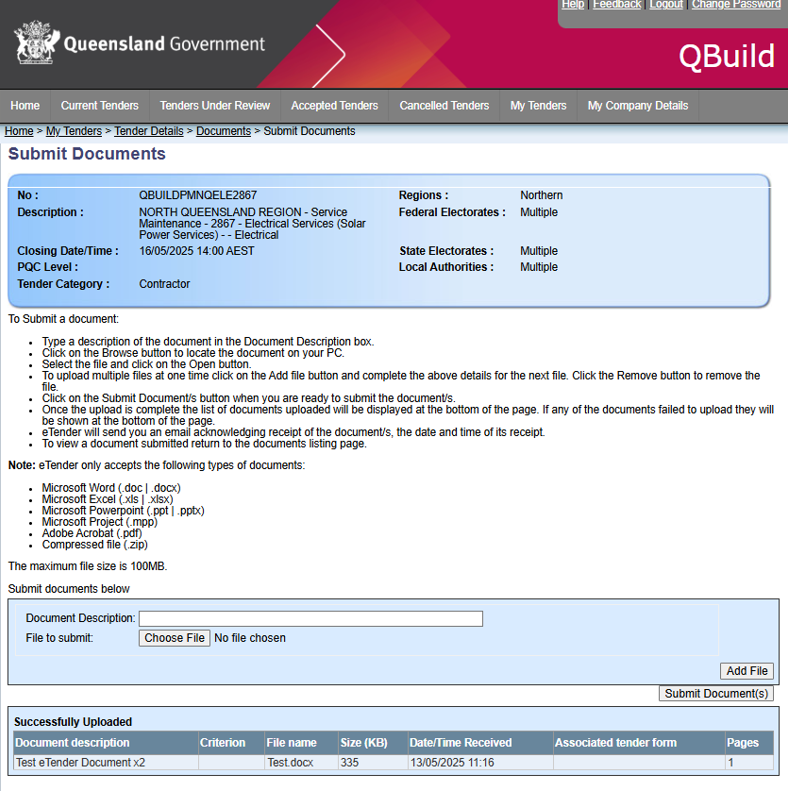Screen dimensions: 788x799
Task: Open the Feedback link
Action: (x=617, y=5)
